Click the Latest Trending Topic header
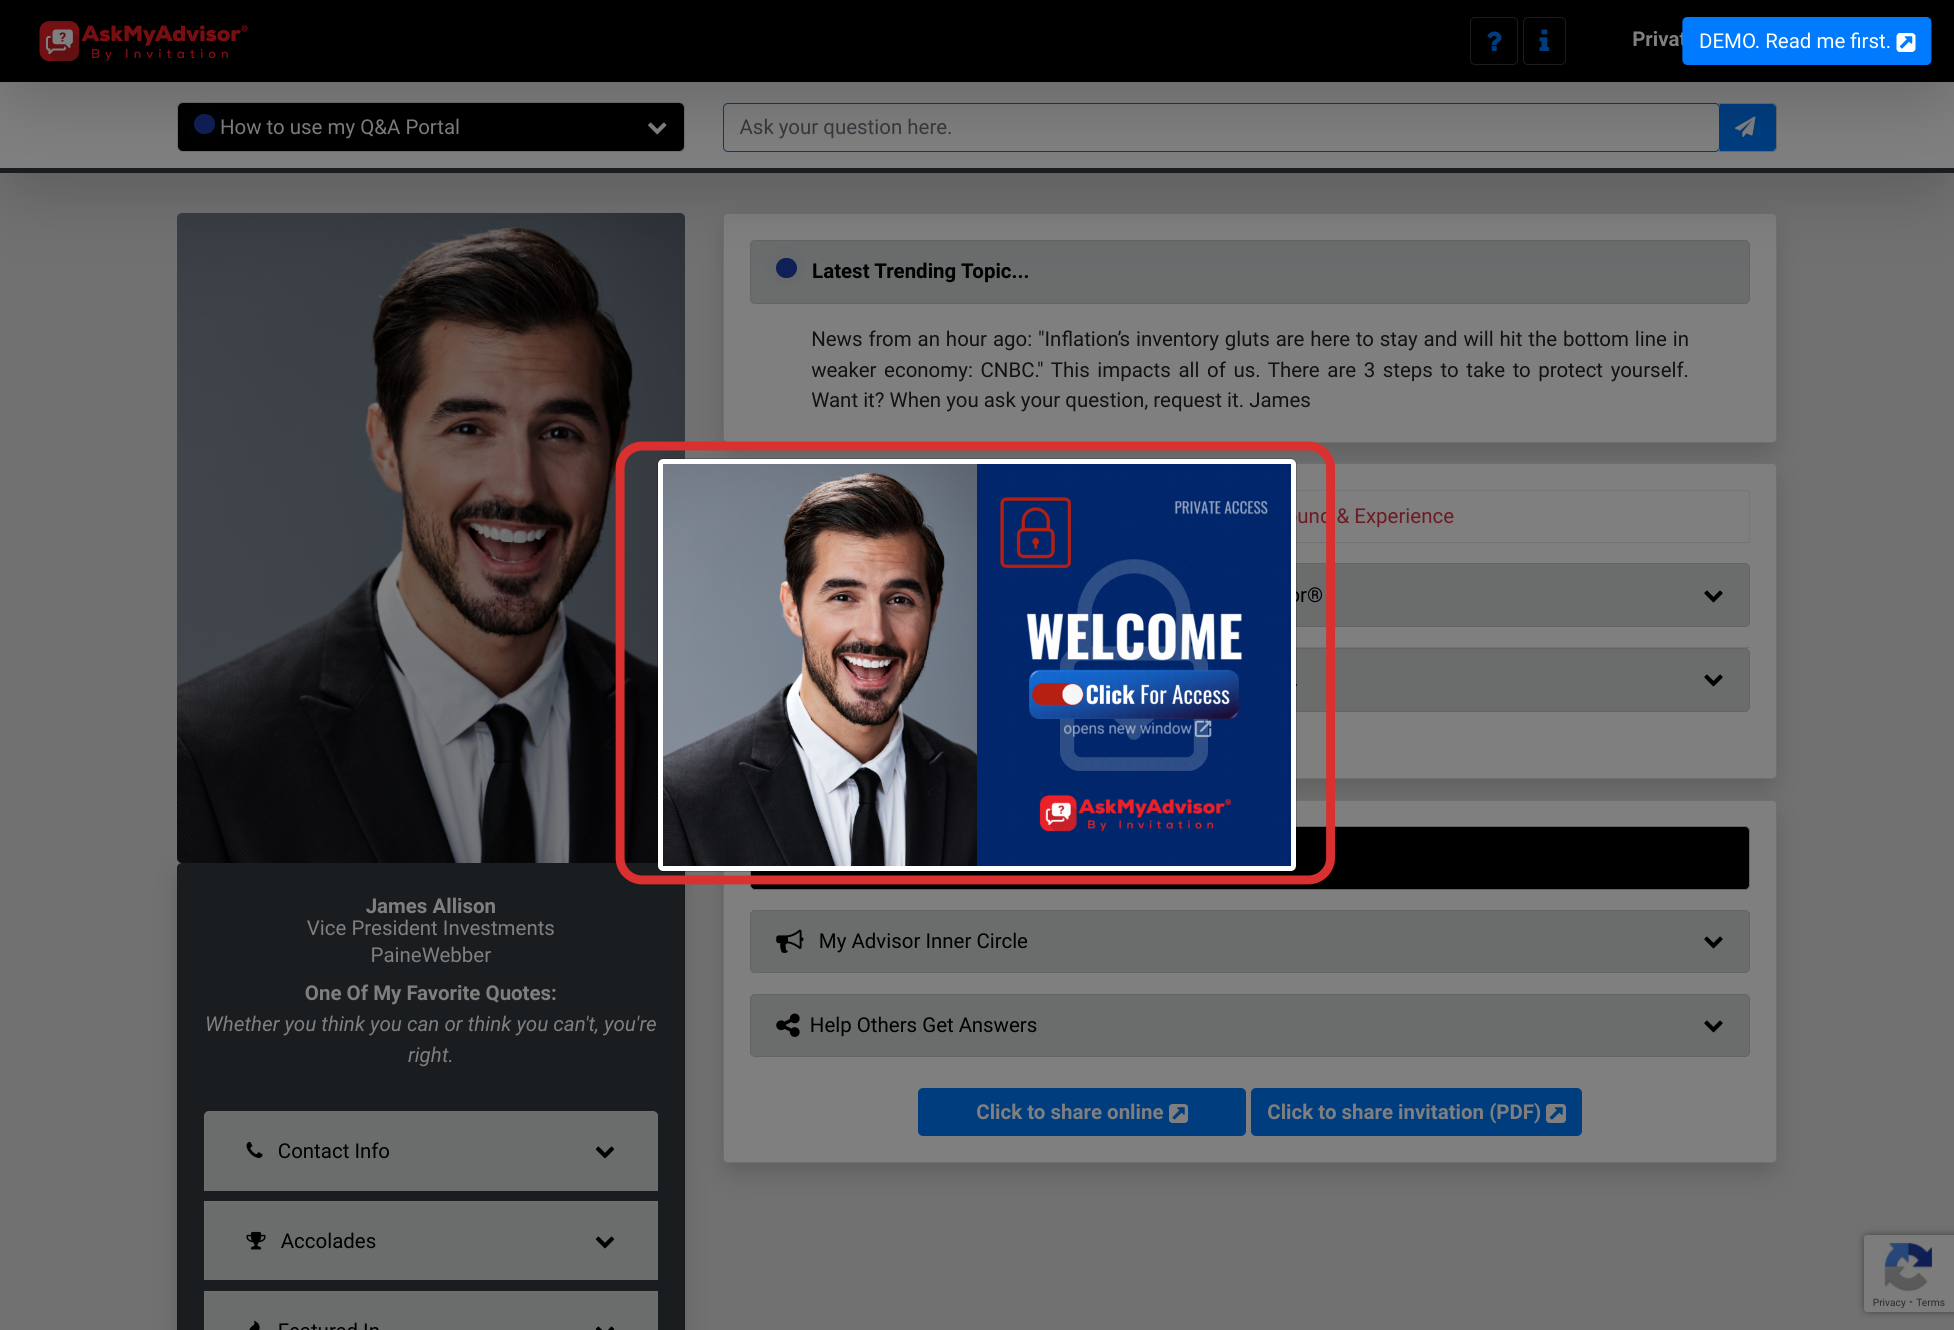The image size is (1954, 1330). [x=1249, y=271]
